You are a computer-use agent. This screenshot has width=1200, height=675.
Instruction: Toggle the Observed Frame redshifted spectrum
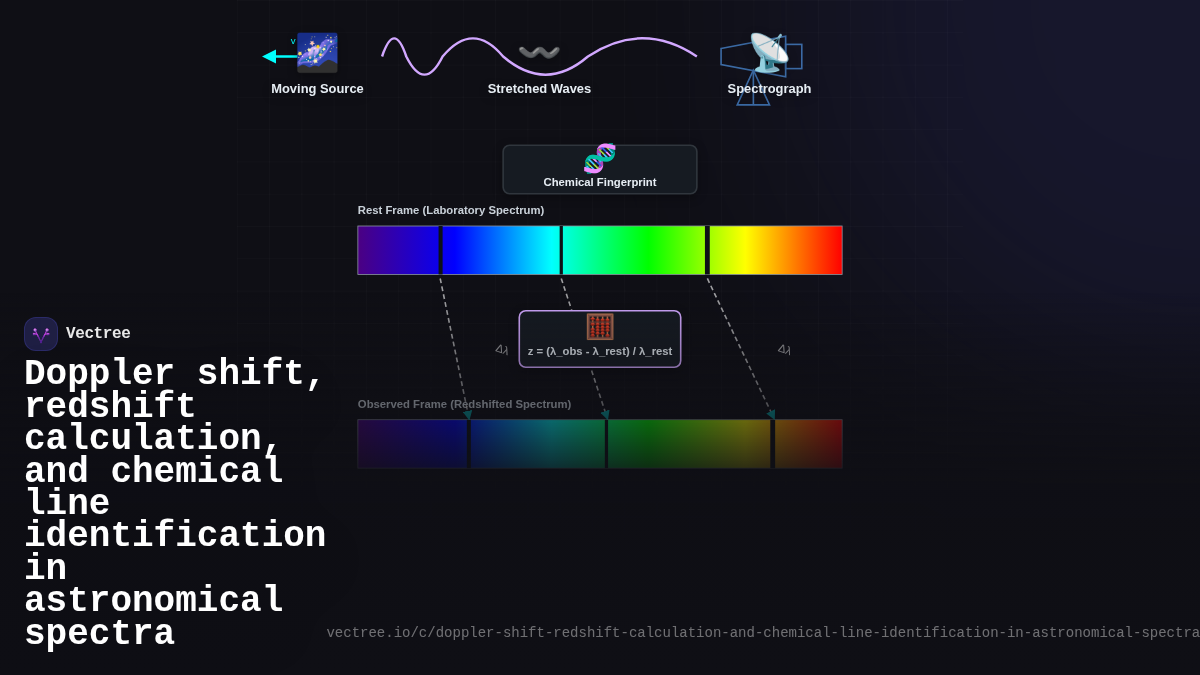(600, 443)
